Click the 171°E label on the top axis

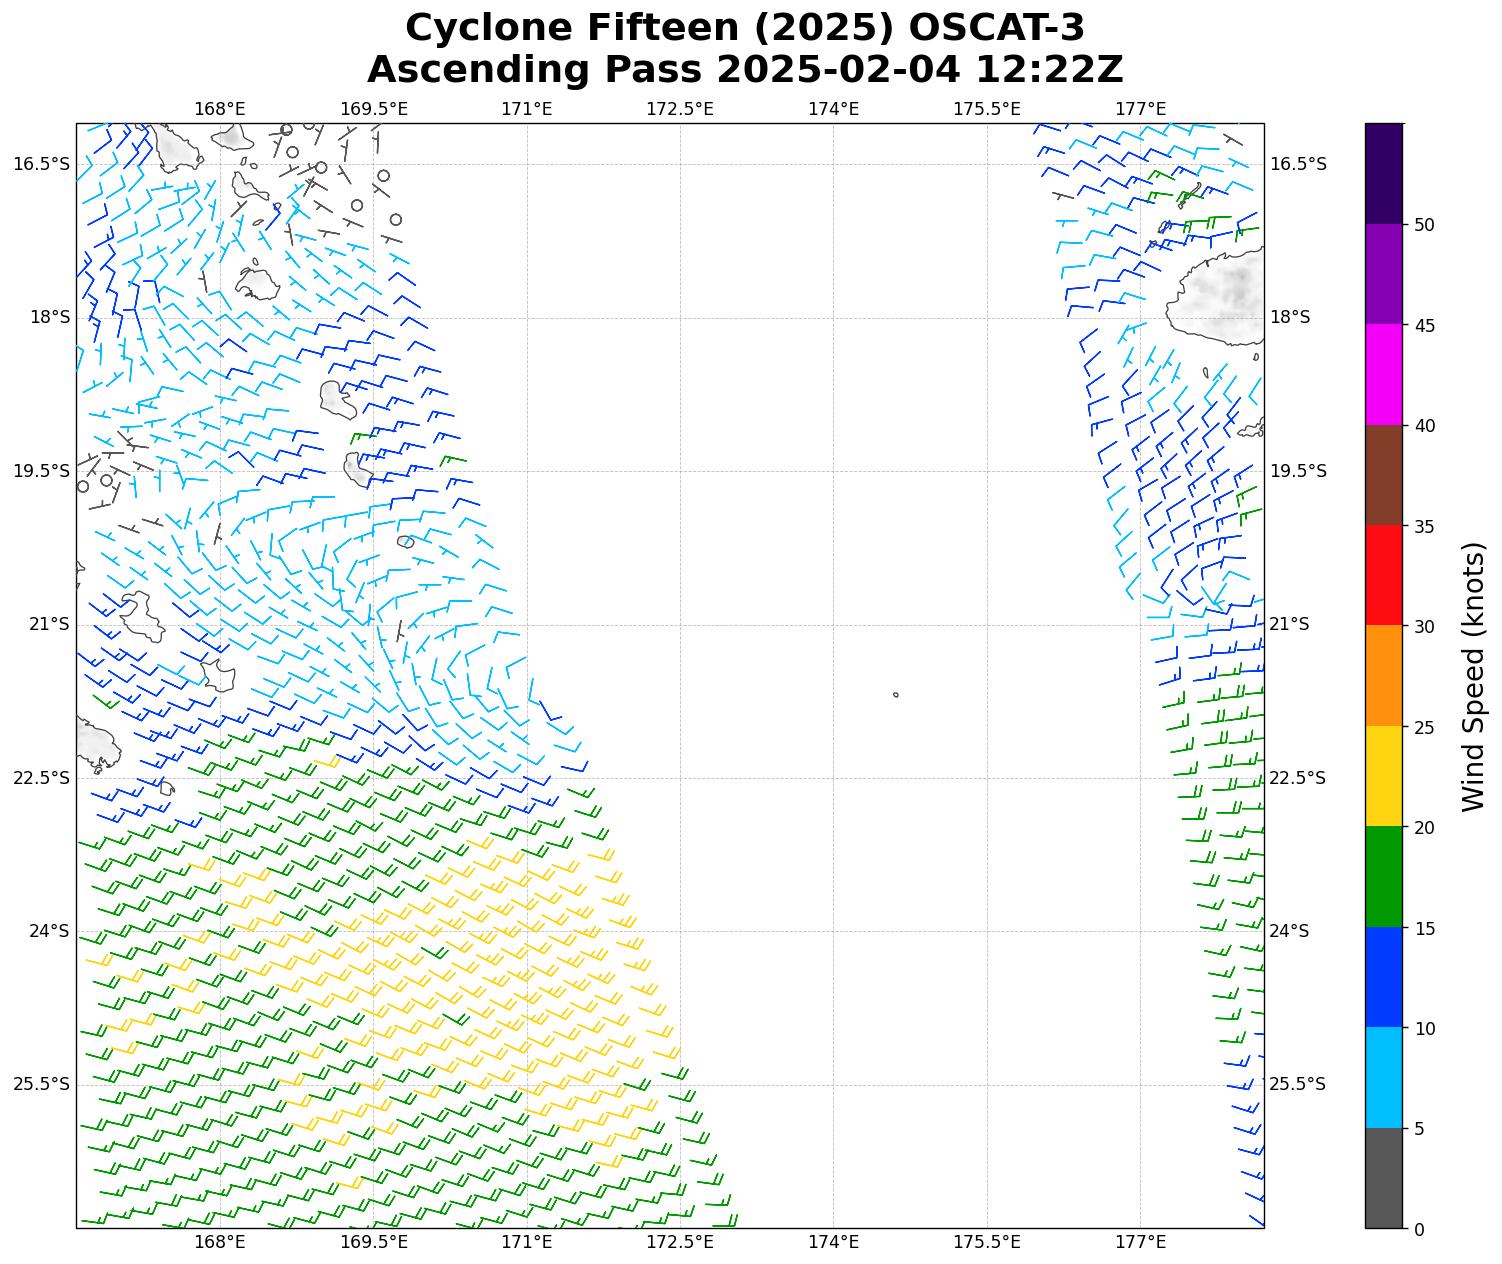click(527, 108)
